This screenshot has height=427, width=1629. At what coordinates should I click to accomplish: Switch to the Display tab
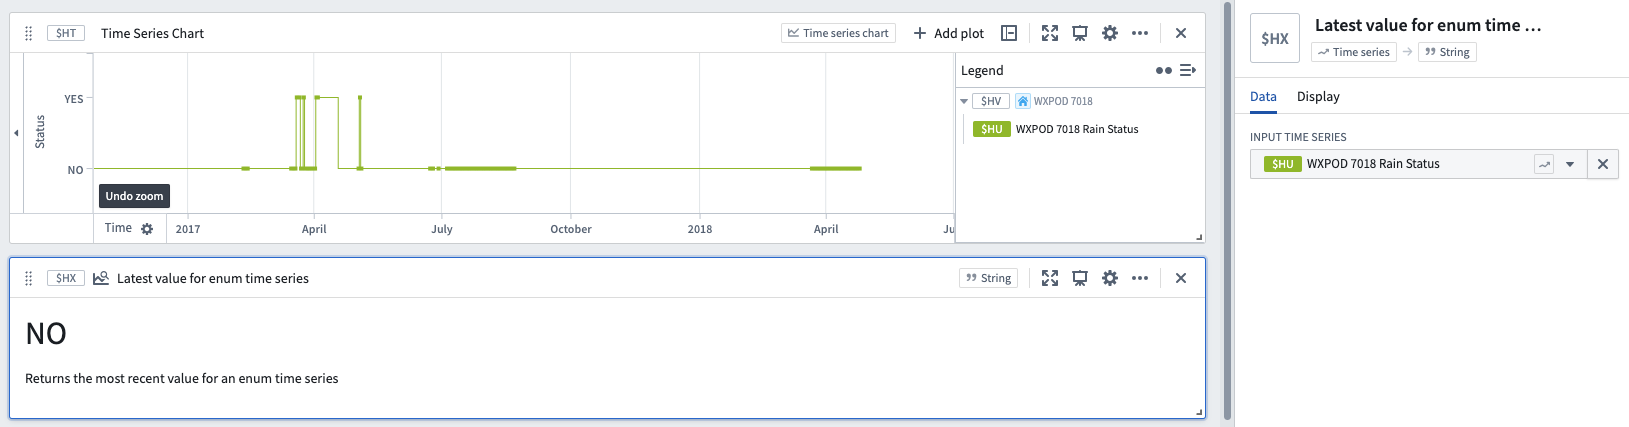point(1318,97)
